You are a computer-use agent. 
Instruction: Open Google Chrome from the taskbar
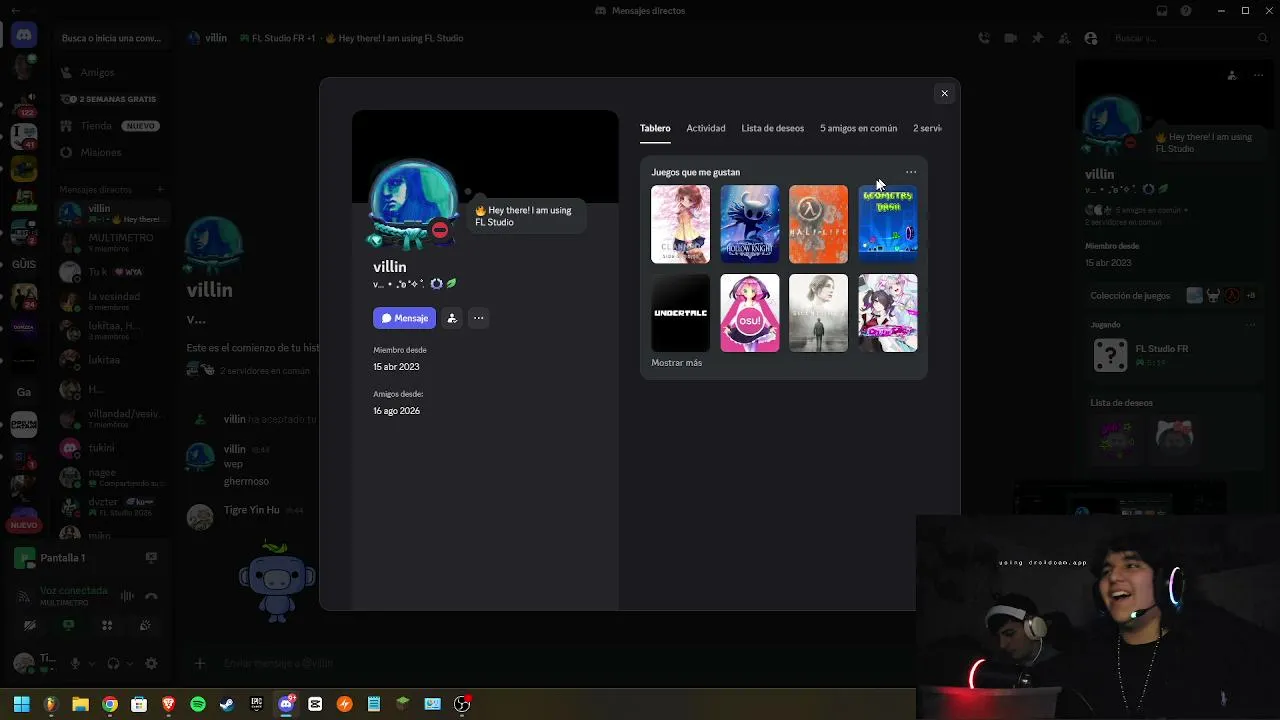[110, 704]
